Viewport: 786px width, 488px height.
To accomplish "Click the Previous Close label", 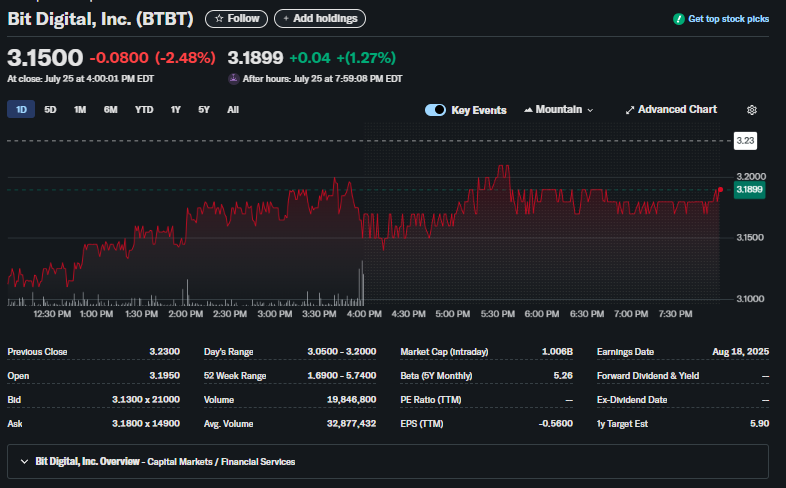I will pyautogui.click(x=37, y=352).
